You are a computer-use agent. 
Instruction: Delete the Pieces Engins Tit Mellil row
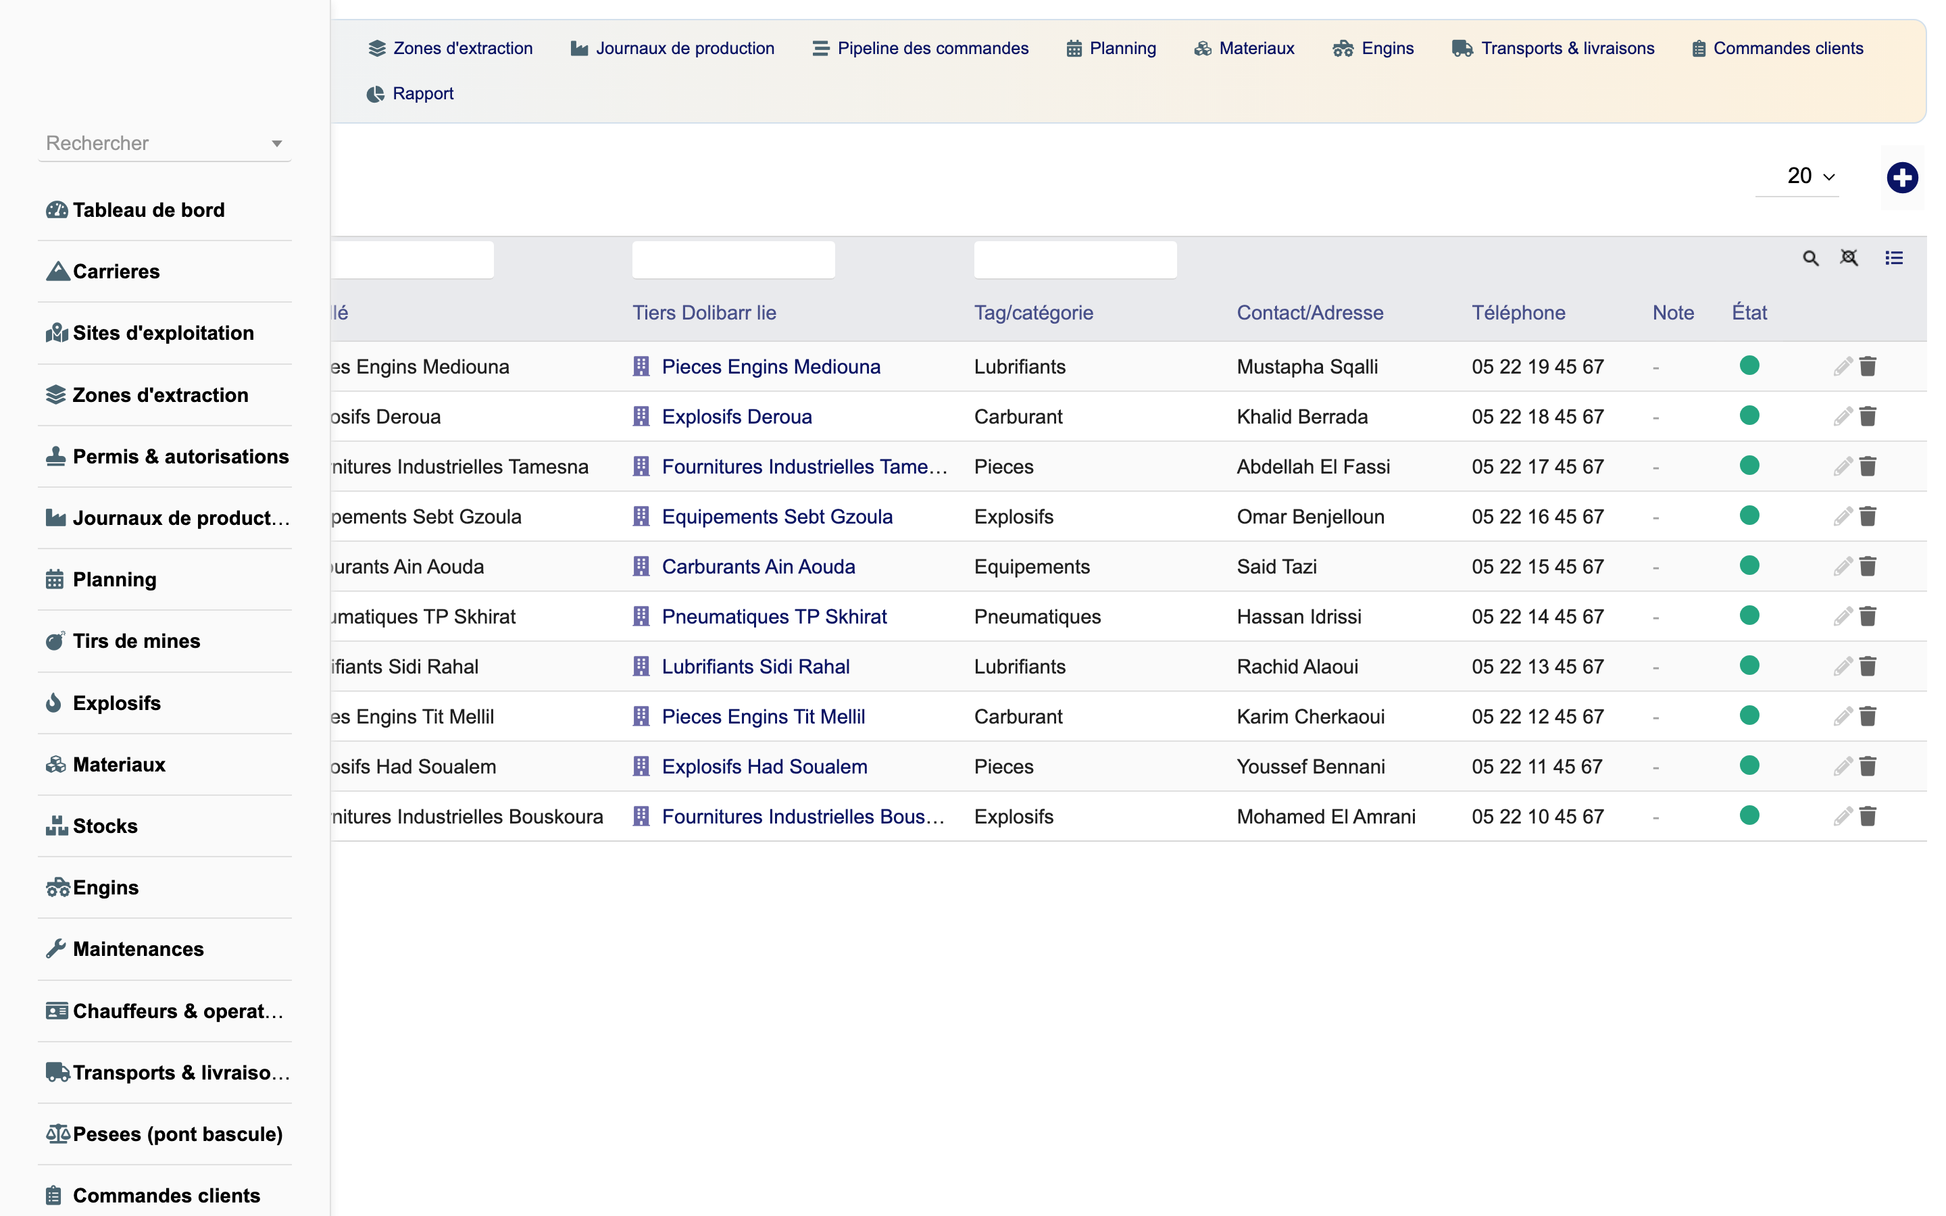[x=1868, y=717]
